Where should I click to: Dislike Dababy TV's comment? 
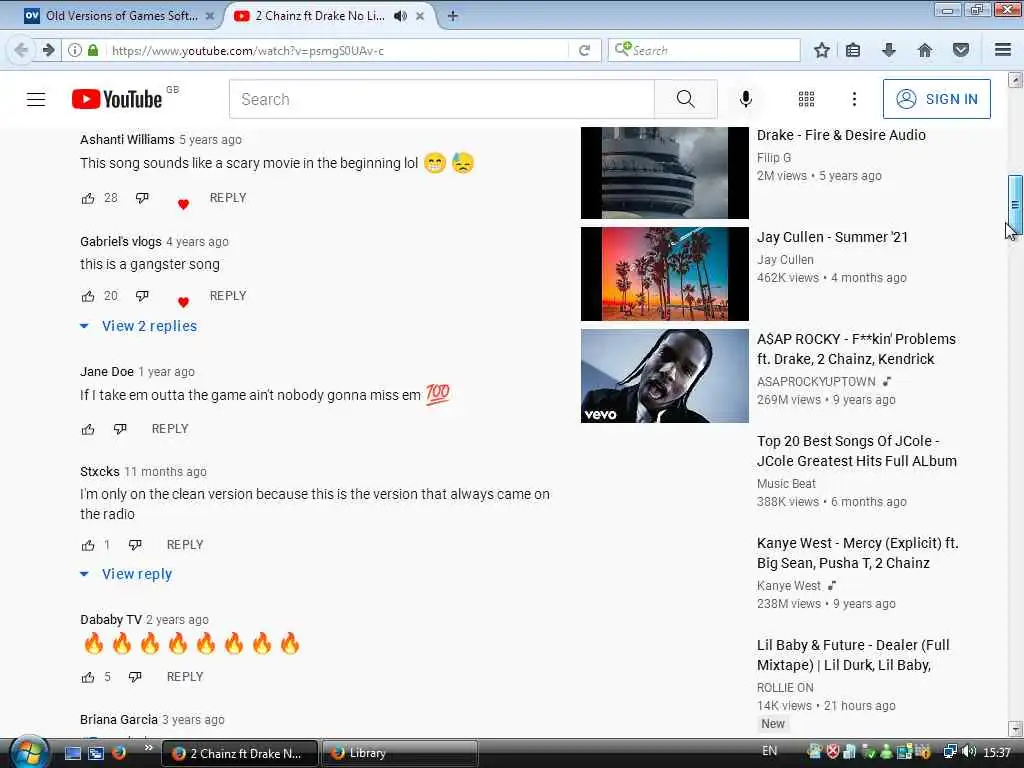[135, 677]
